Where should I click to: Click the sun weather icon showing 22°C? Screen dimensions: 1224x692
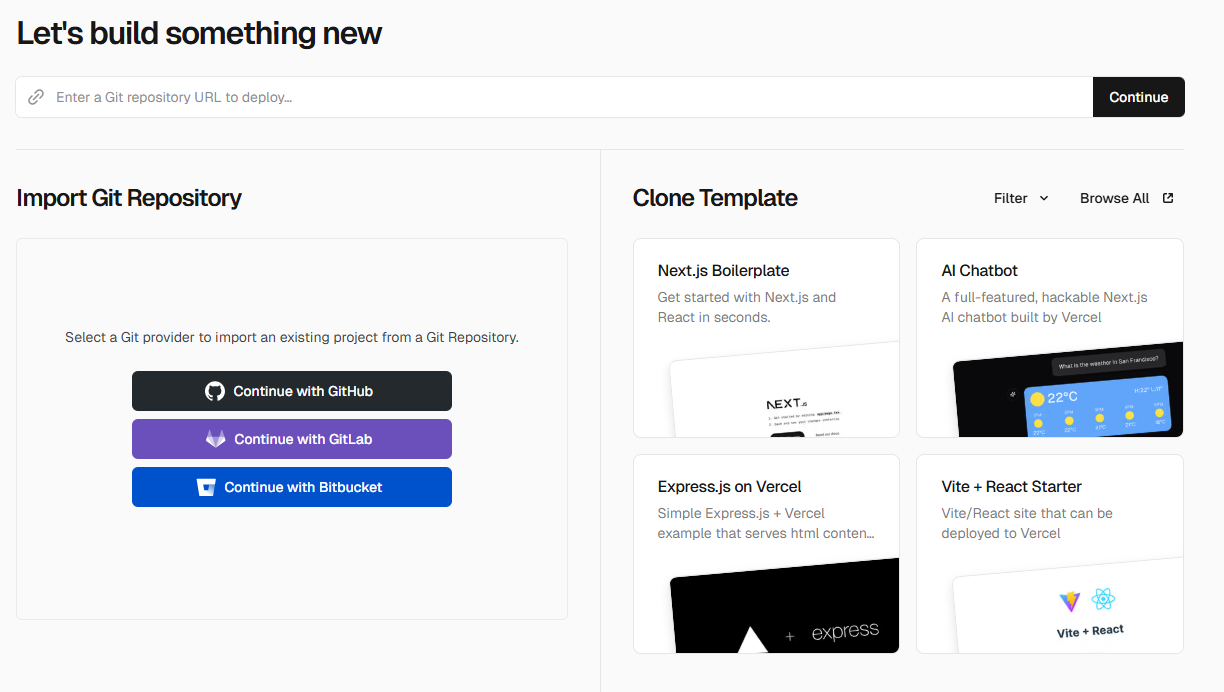(x=1037, y=398)
